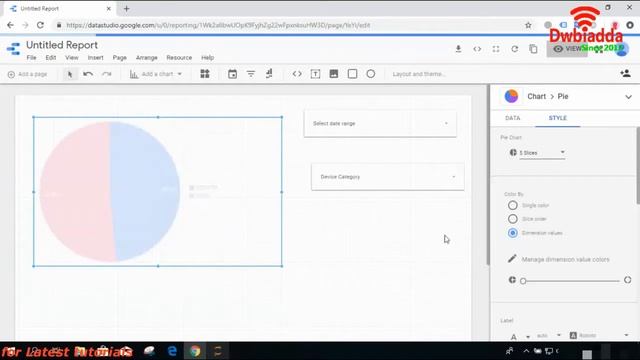The height and width of the screenshot is (360, 640).
Task: Rename the Untitled Report title
Action: click(62, 45)
